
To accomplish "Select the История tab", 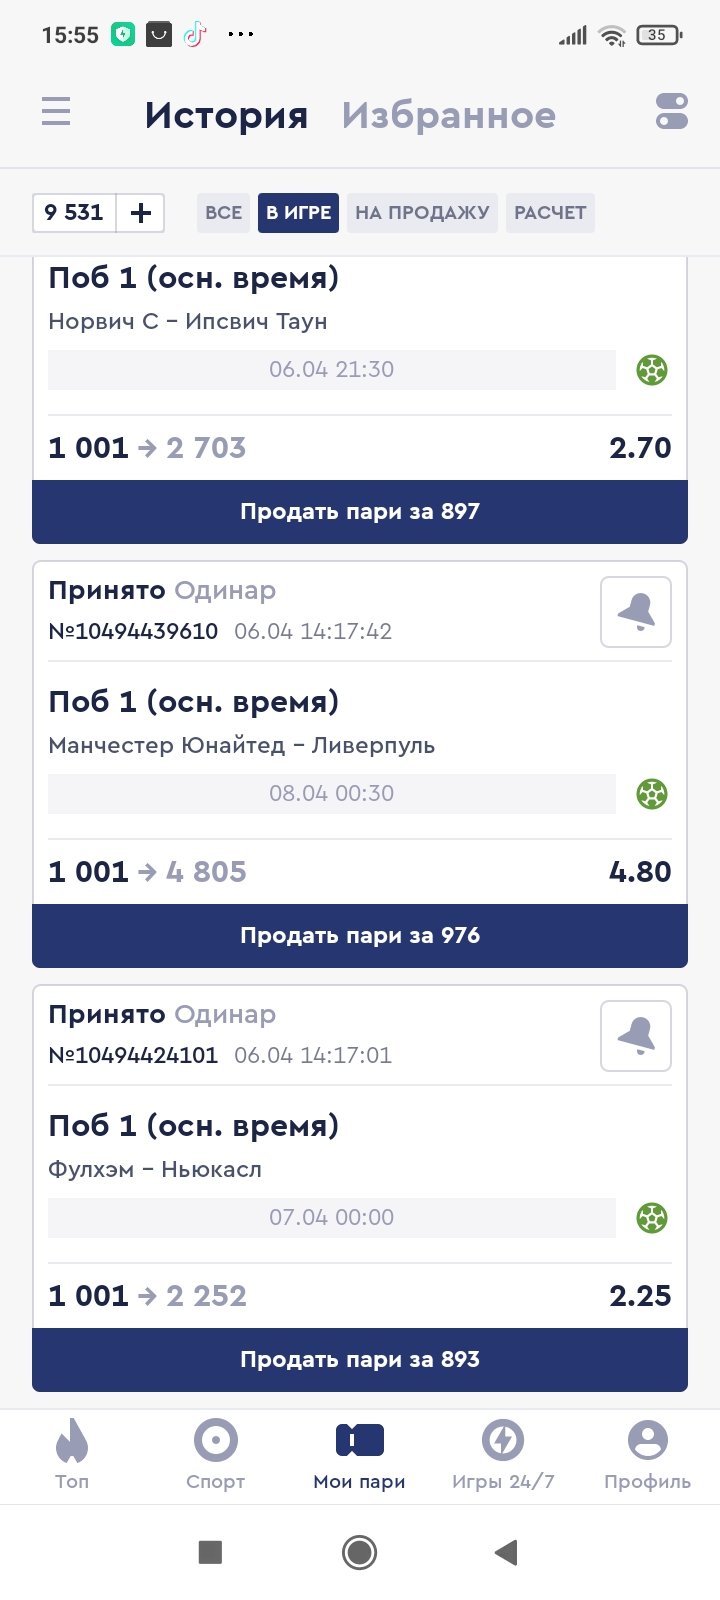I will coord(226,116).
